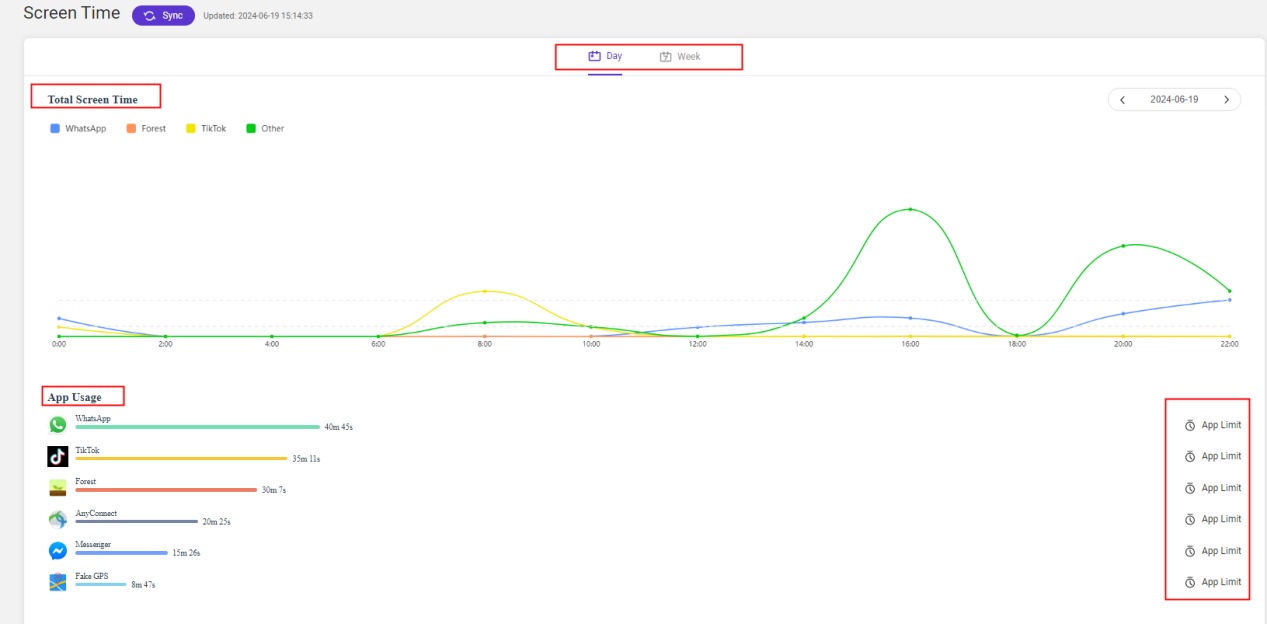Hide the TikTok legend series

point(206,129)
